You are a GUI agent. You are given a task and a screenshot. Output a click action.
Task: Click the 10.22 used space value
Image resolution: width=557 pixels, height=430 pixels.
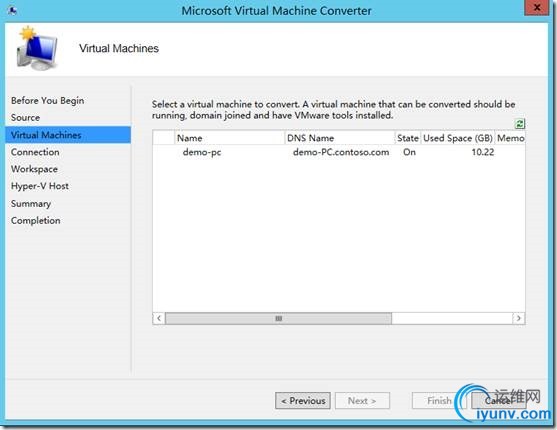tap(483, 152)
